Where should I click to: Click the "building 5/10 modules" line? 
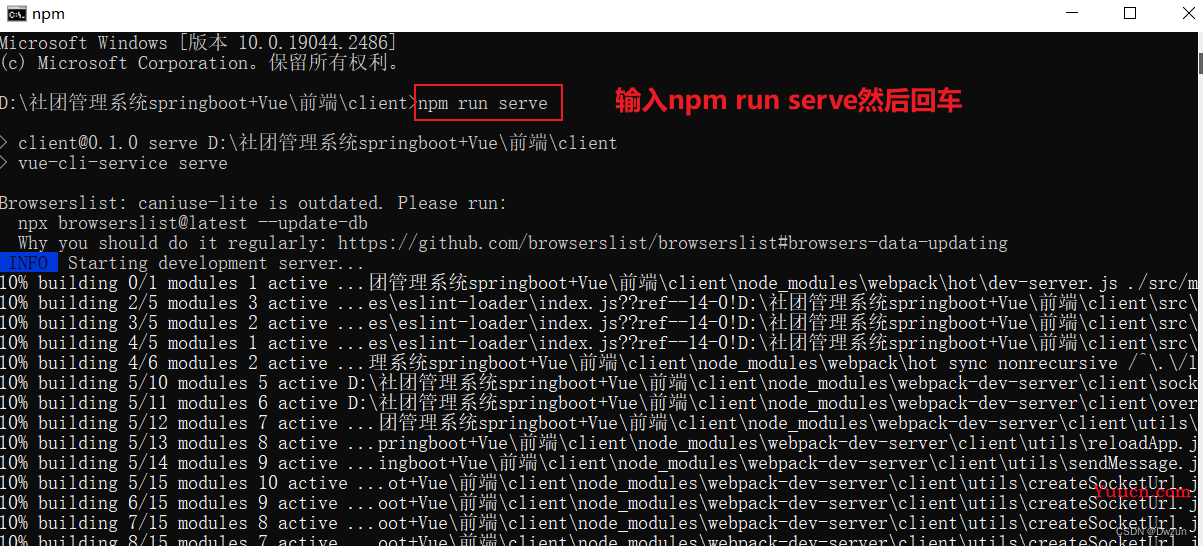[599, 383]
